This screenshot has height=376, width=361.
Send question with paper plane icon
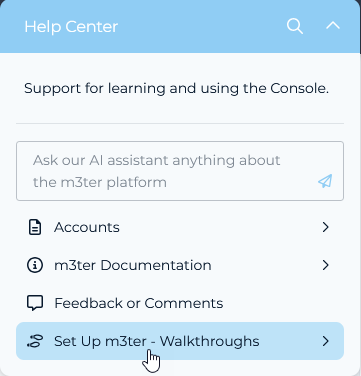pyautogui.click(x=325, y=181)
